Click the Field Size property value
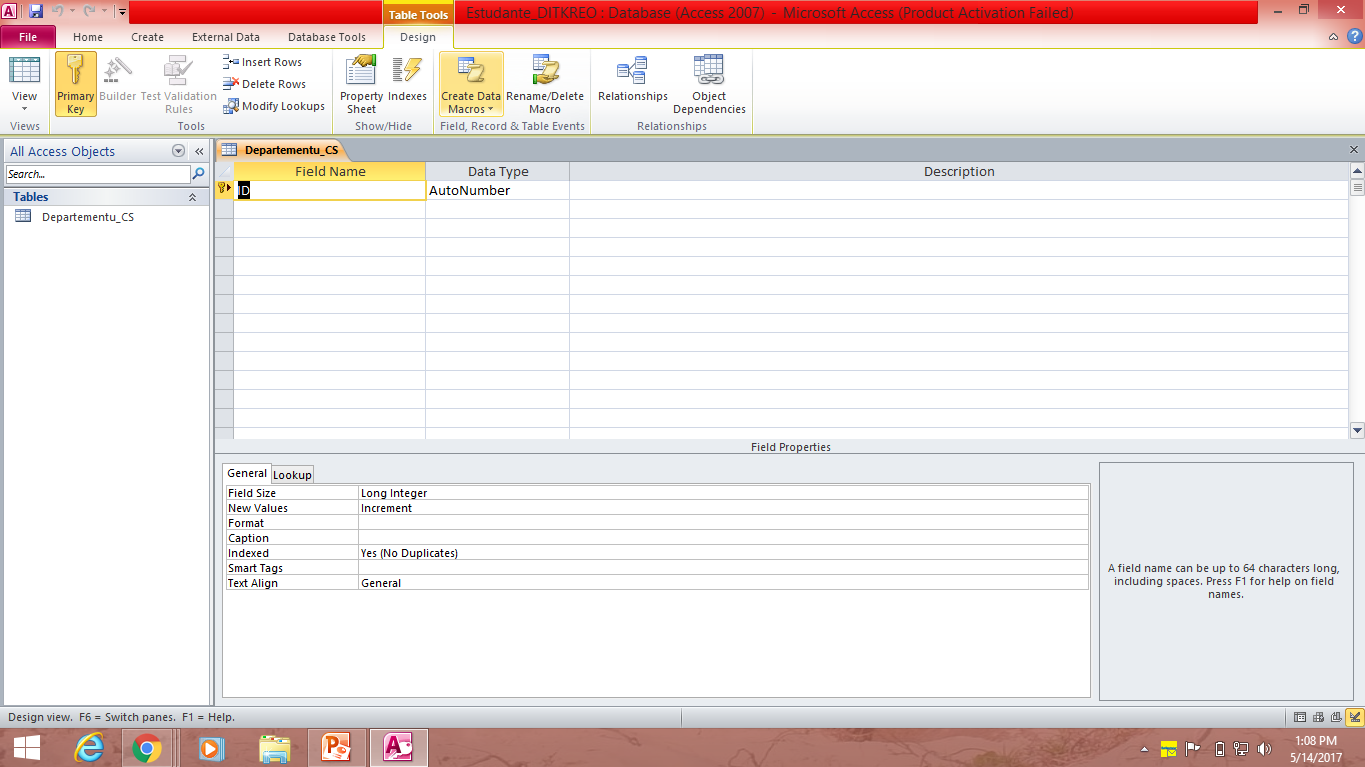Screen dimensions: 1365x767 coord(723,493)
